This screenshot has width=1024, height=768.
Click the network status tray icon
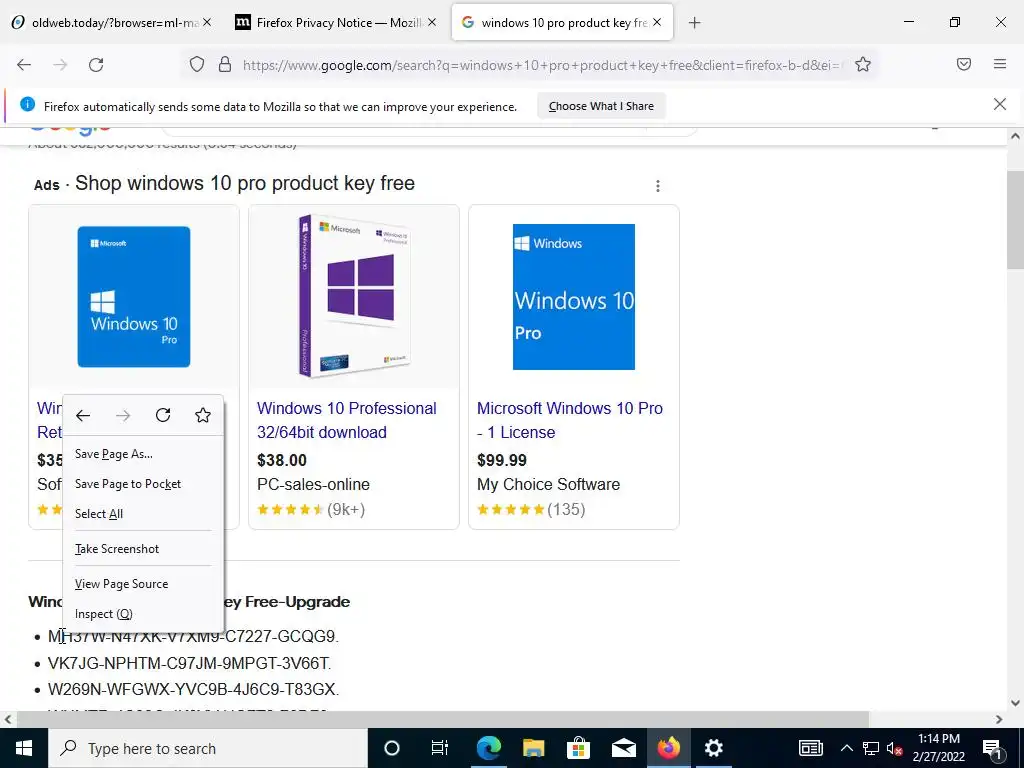(x=871, y=748)
